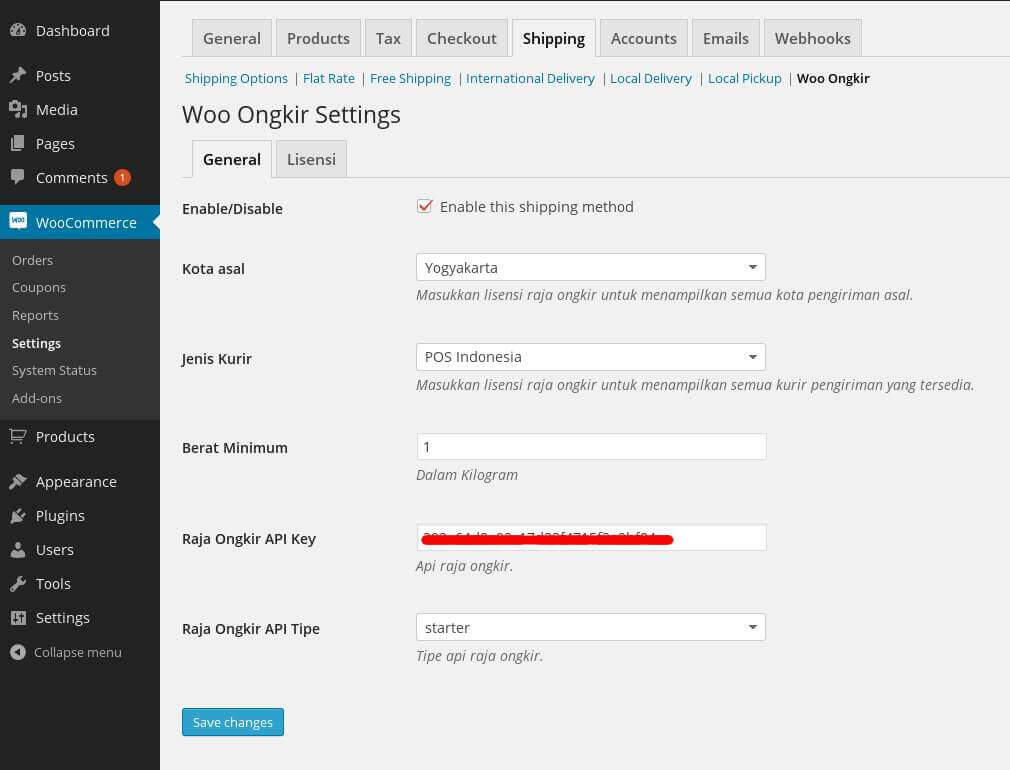1010x770 pixels.
Task: Open the Raja Ongkir API Tipe dropdown
Action: [591, 627]
